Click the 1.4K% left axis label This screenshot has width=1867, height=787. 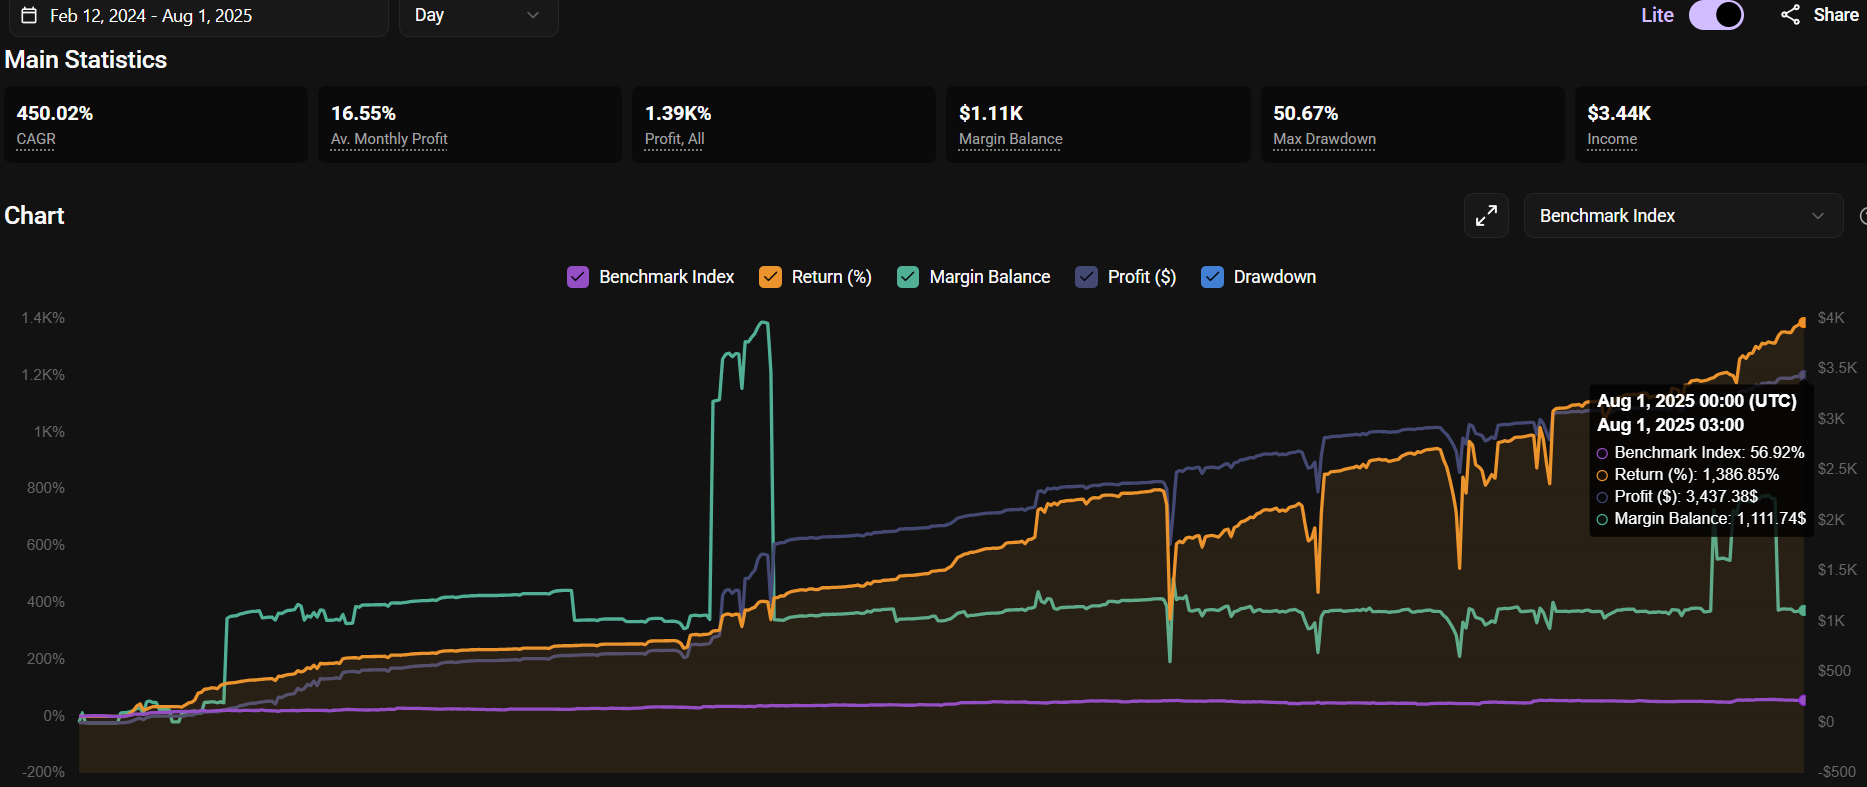tap(43, 318)
